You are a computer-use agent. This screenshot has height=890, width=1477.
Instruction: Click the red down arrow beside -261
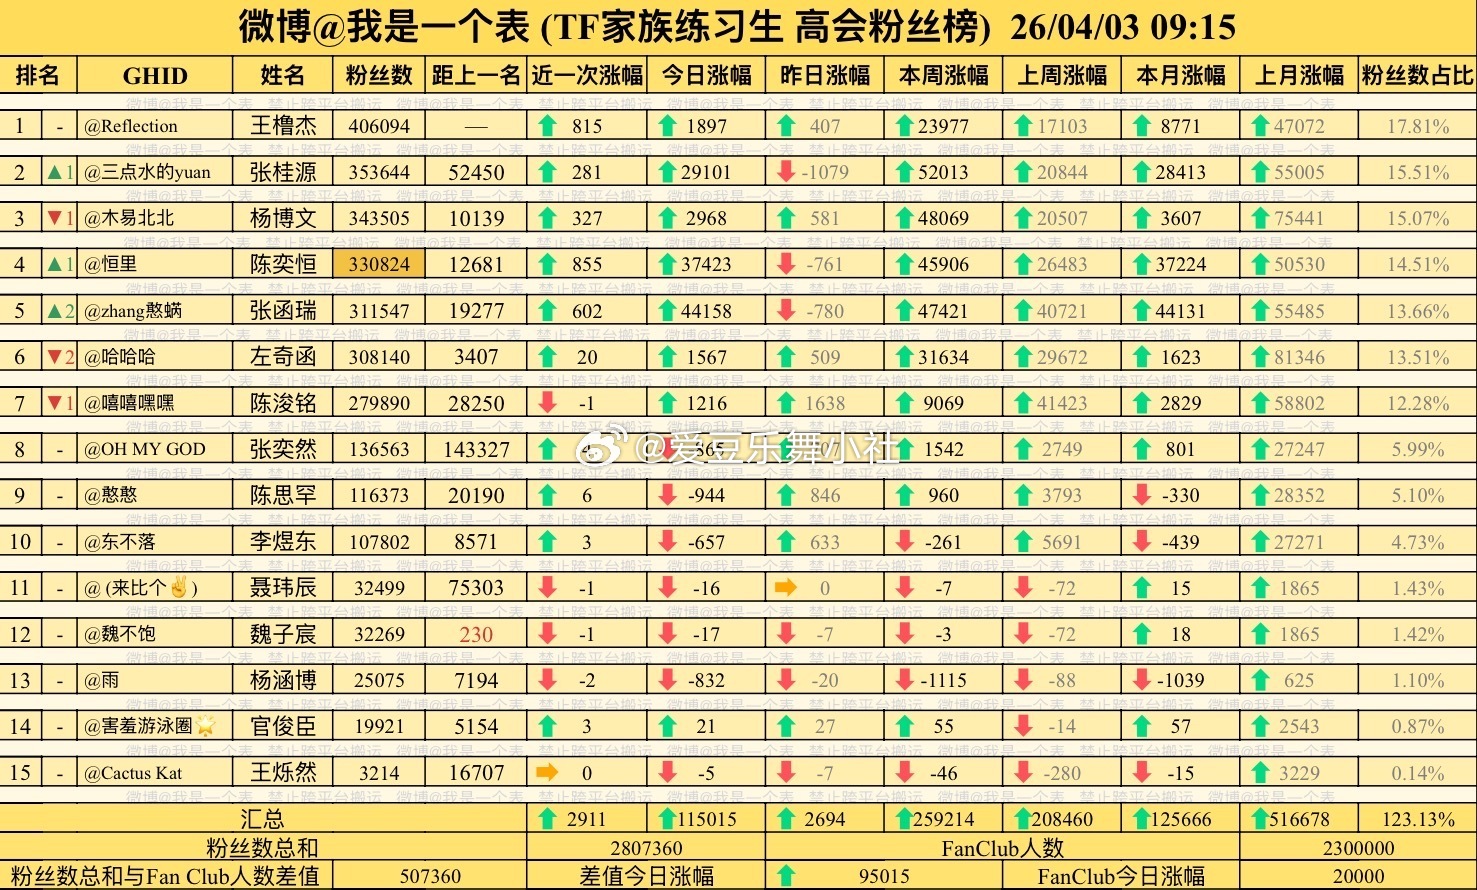click(x=905, y=542)
